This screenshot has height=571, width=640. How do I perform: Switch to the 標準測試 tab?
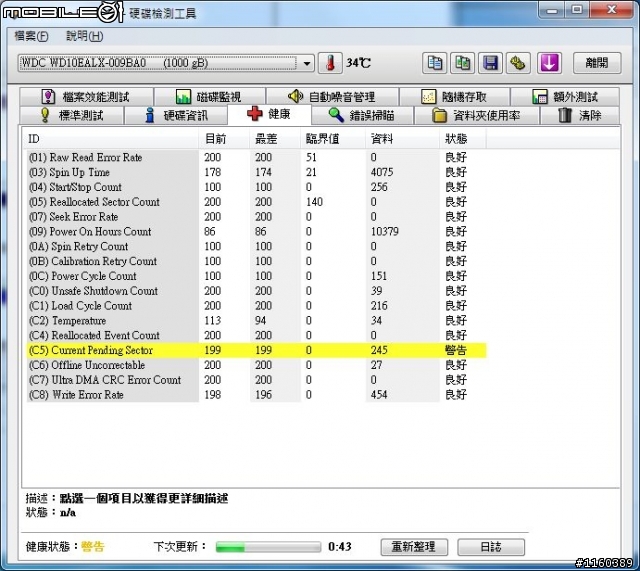click(x=71, y=115)
